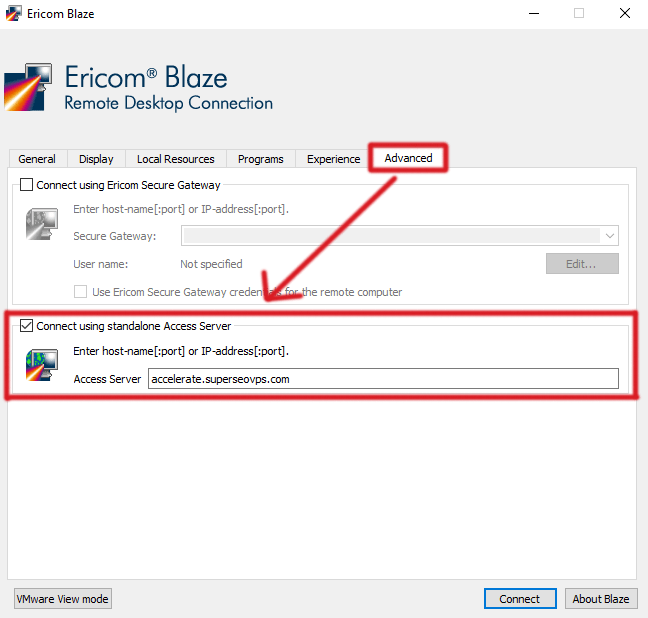This screenshot has width=648, height=618.
Task: Click the greyed host-name hint under Secure Gateway
Action: tap(181, 209)
